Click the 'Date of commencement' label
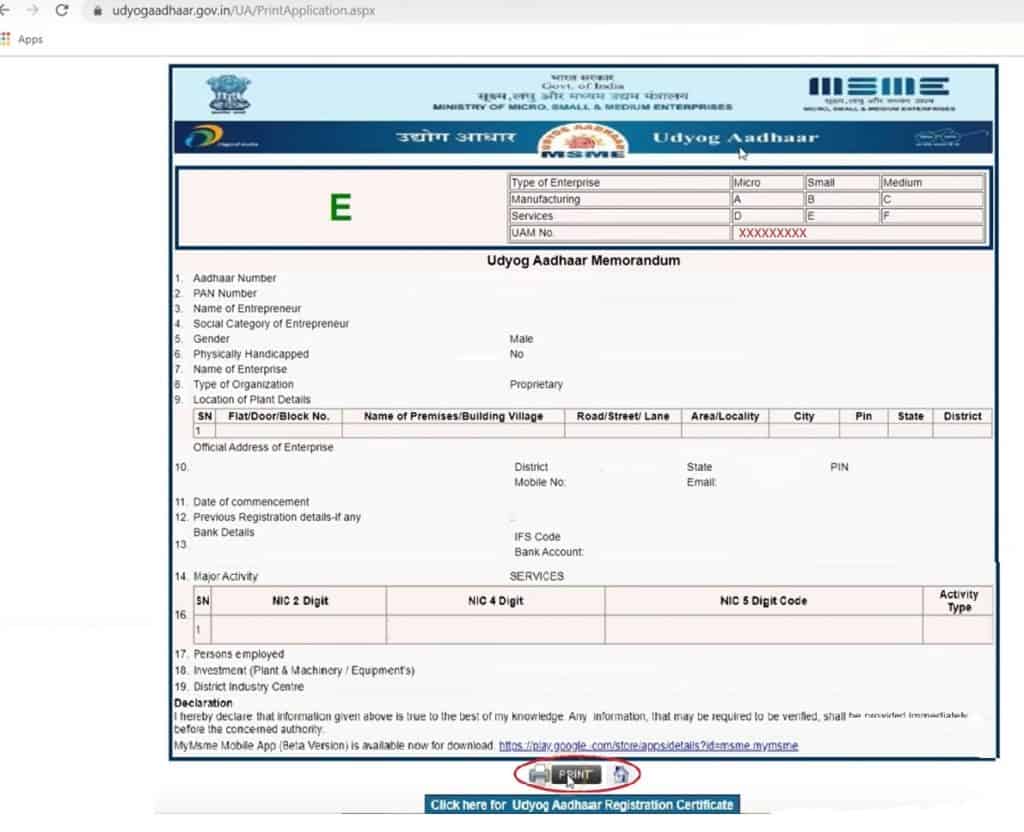This screenshot has height=832, width=1024. (251, 502)
